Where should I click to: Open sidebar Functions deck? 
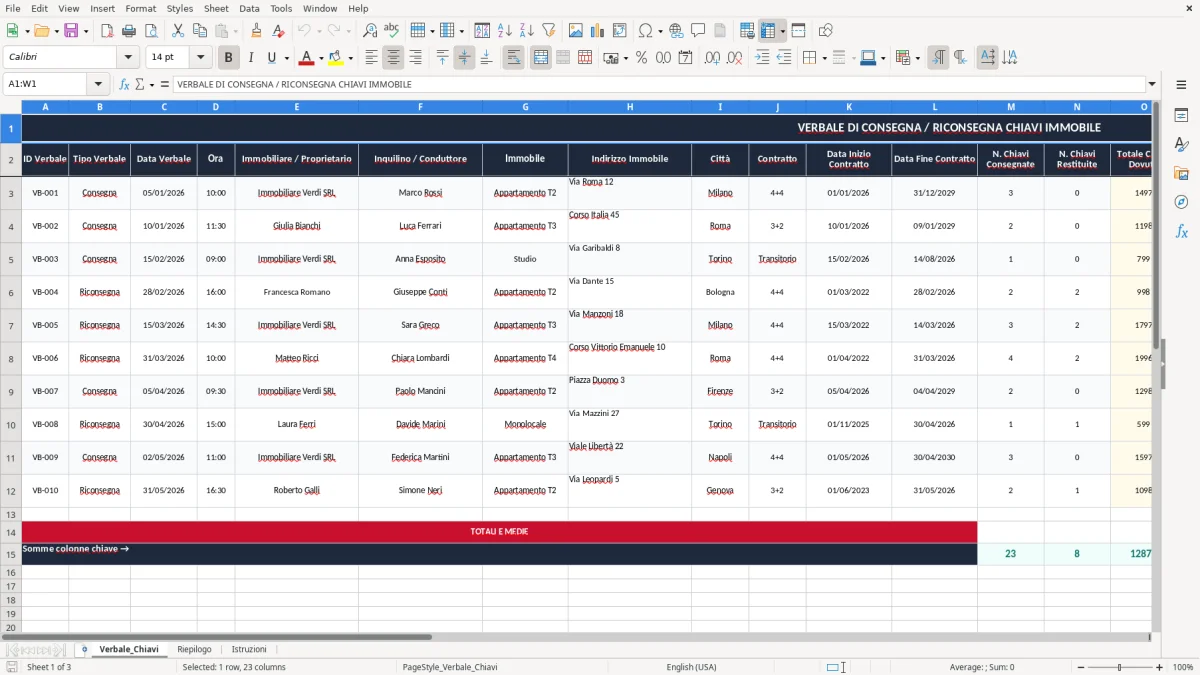click(1181, 231)
